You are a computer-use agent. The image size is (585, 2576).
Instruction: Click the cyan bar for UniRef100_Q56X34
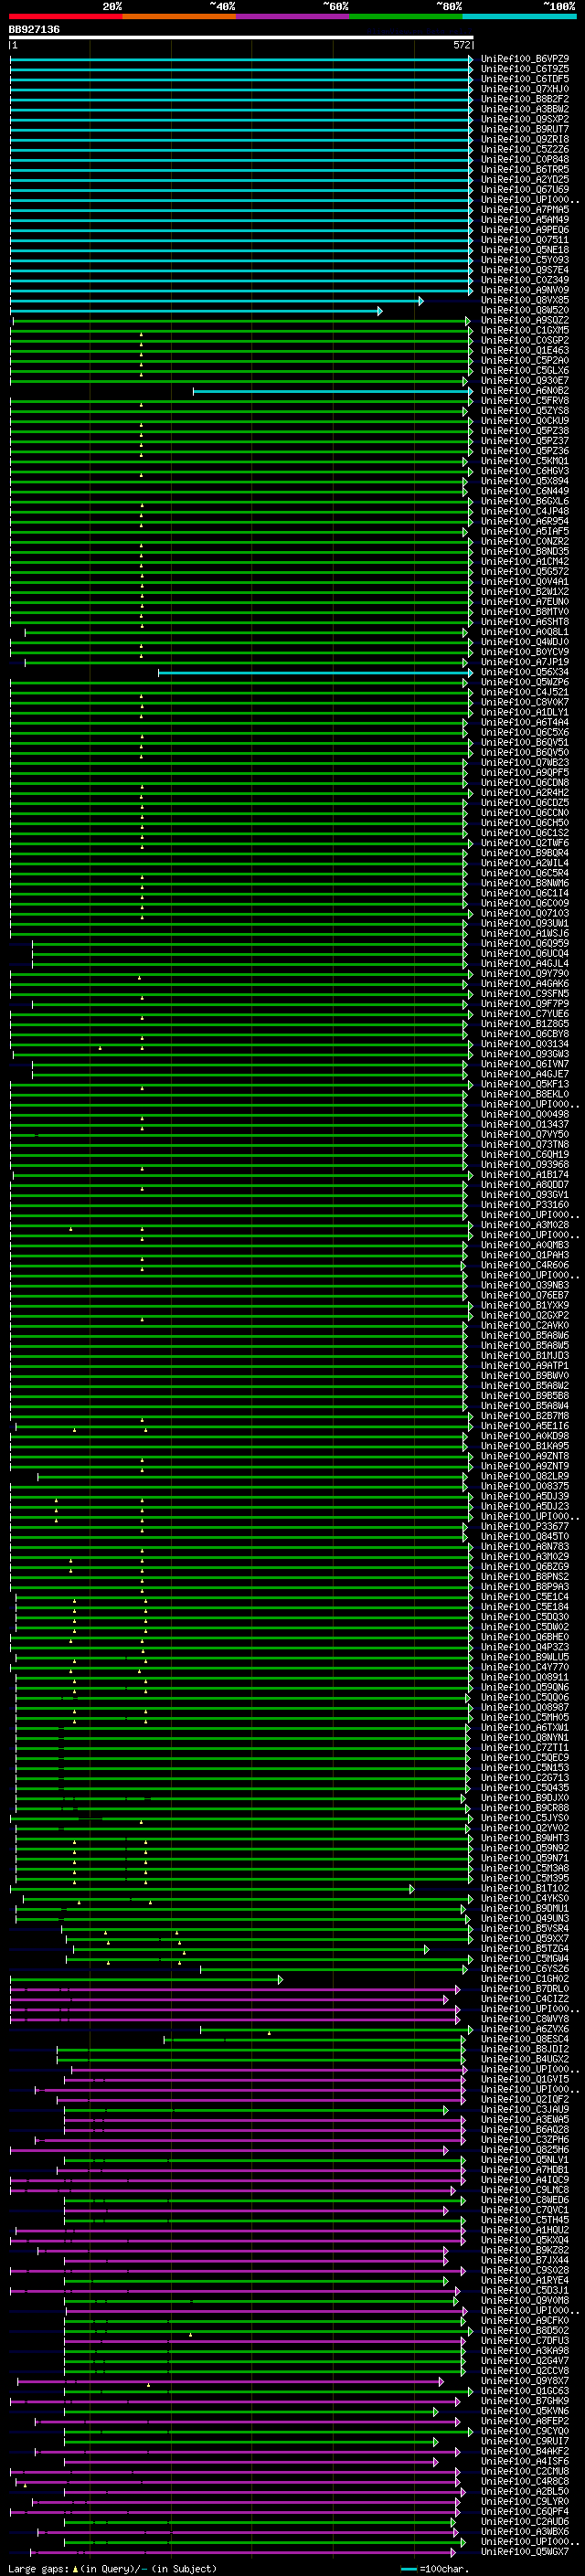[315, 672]
